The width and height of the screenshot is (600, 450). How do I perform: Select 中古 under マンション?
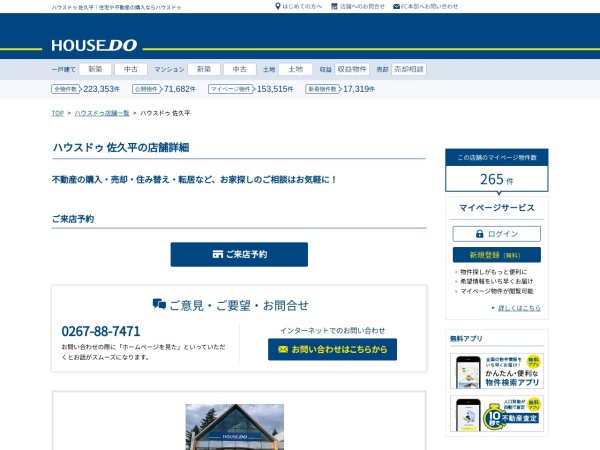240,69
